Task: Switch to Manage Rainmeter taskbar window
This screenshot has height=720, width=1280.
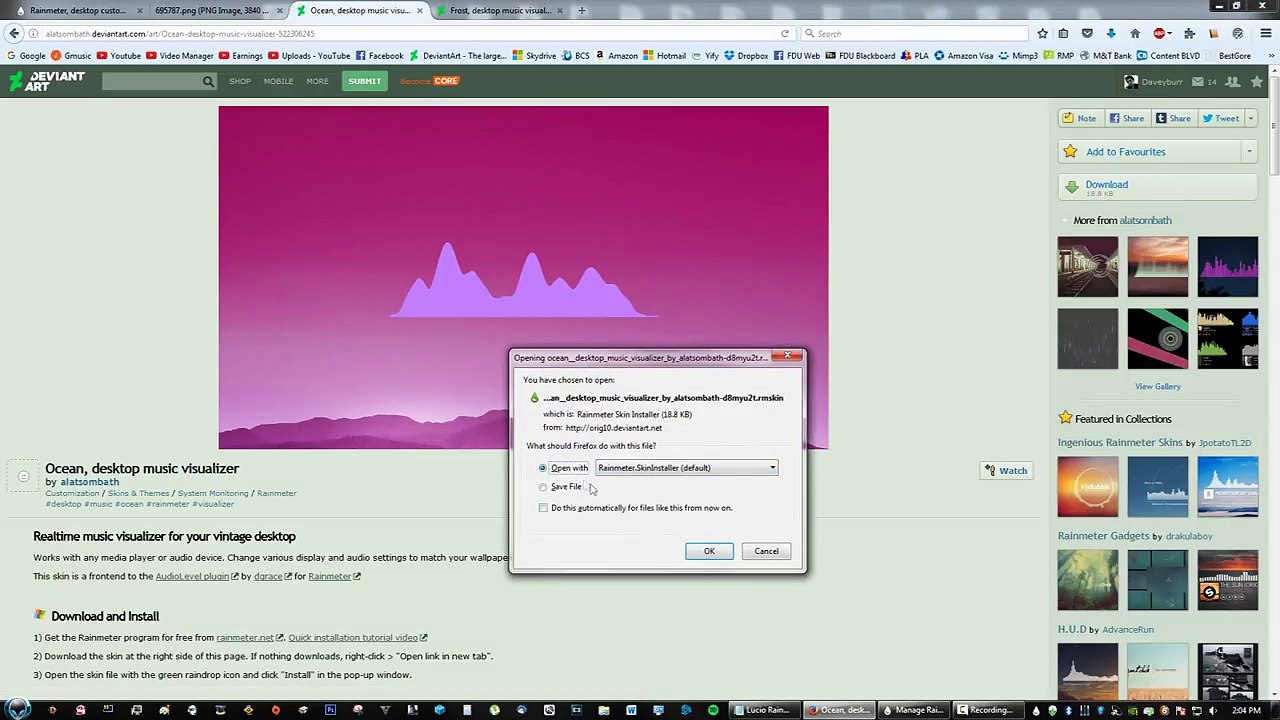Action: pyautogui.click(x=913, y=710)
